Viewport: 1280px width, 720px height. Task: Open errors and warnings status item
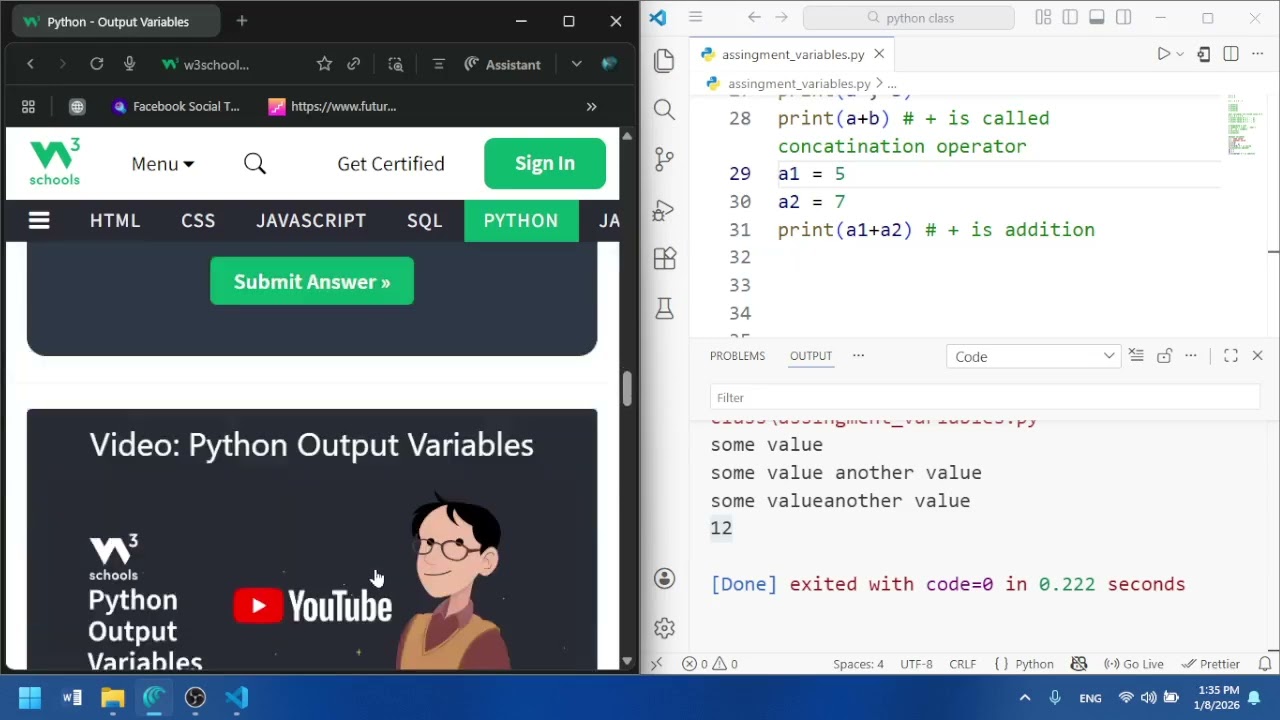[710, 664]
